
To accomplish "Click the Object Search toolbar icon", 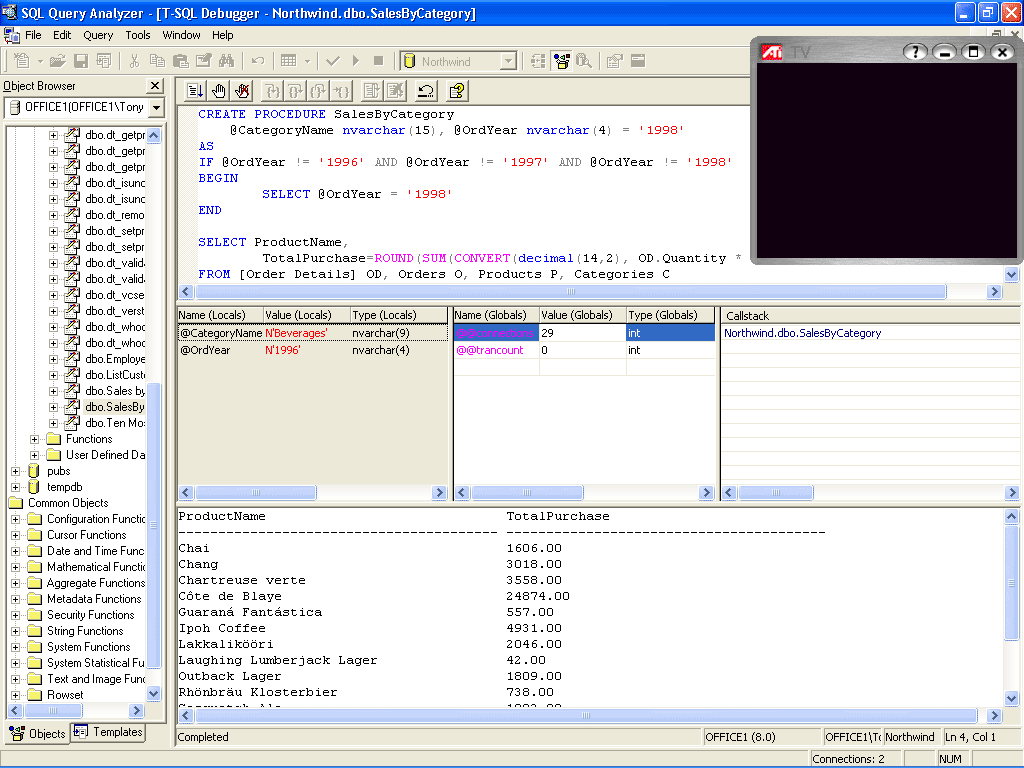I will click(x=584, y=61).
